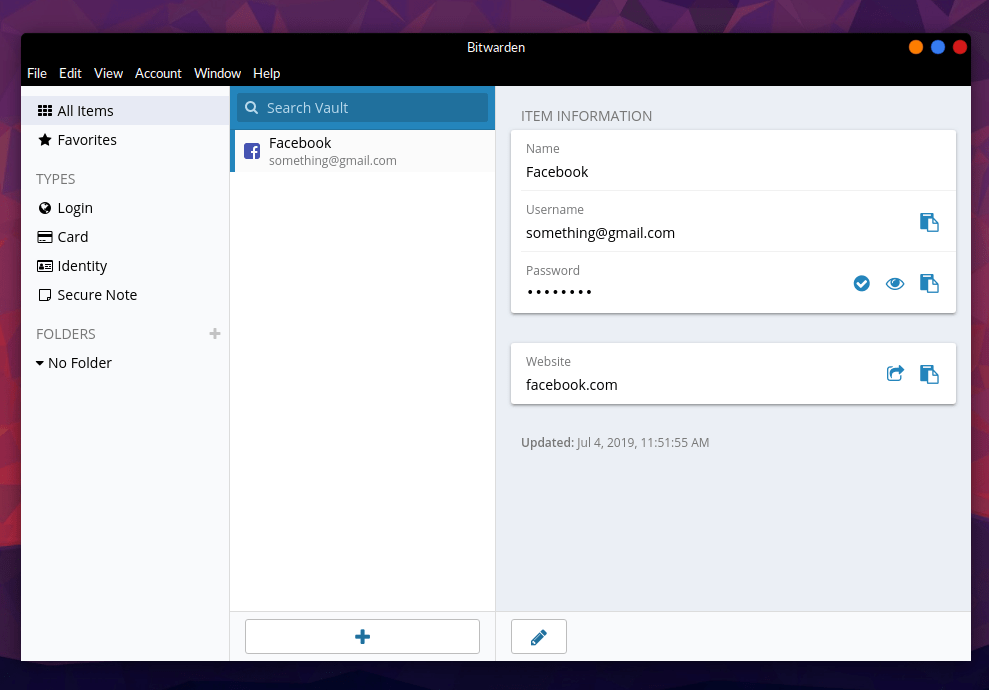The width and height of the screenshot is (989, 690).
Task: Open the Help menu
Action: pos(266,73)
